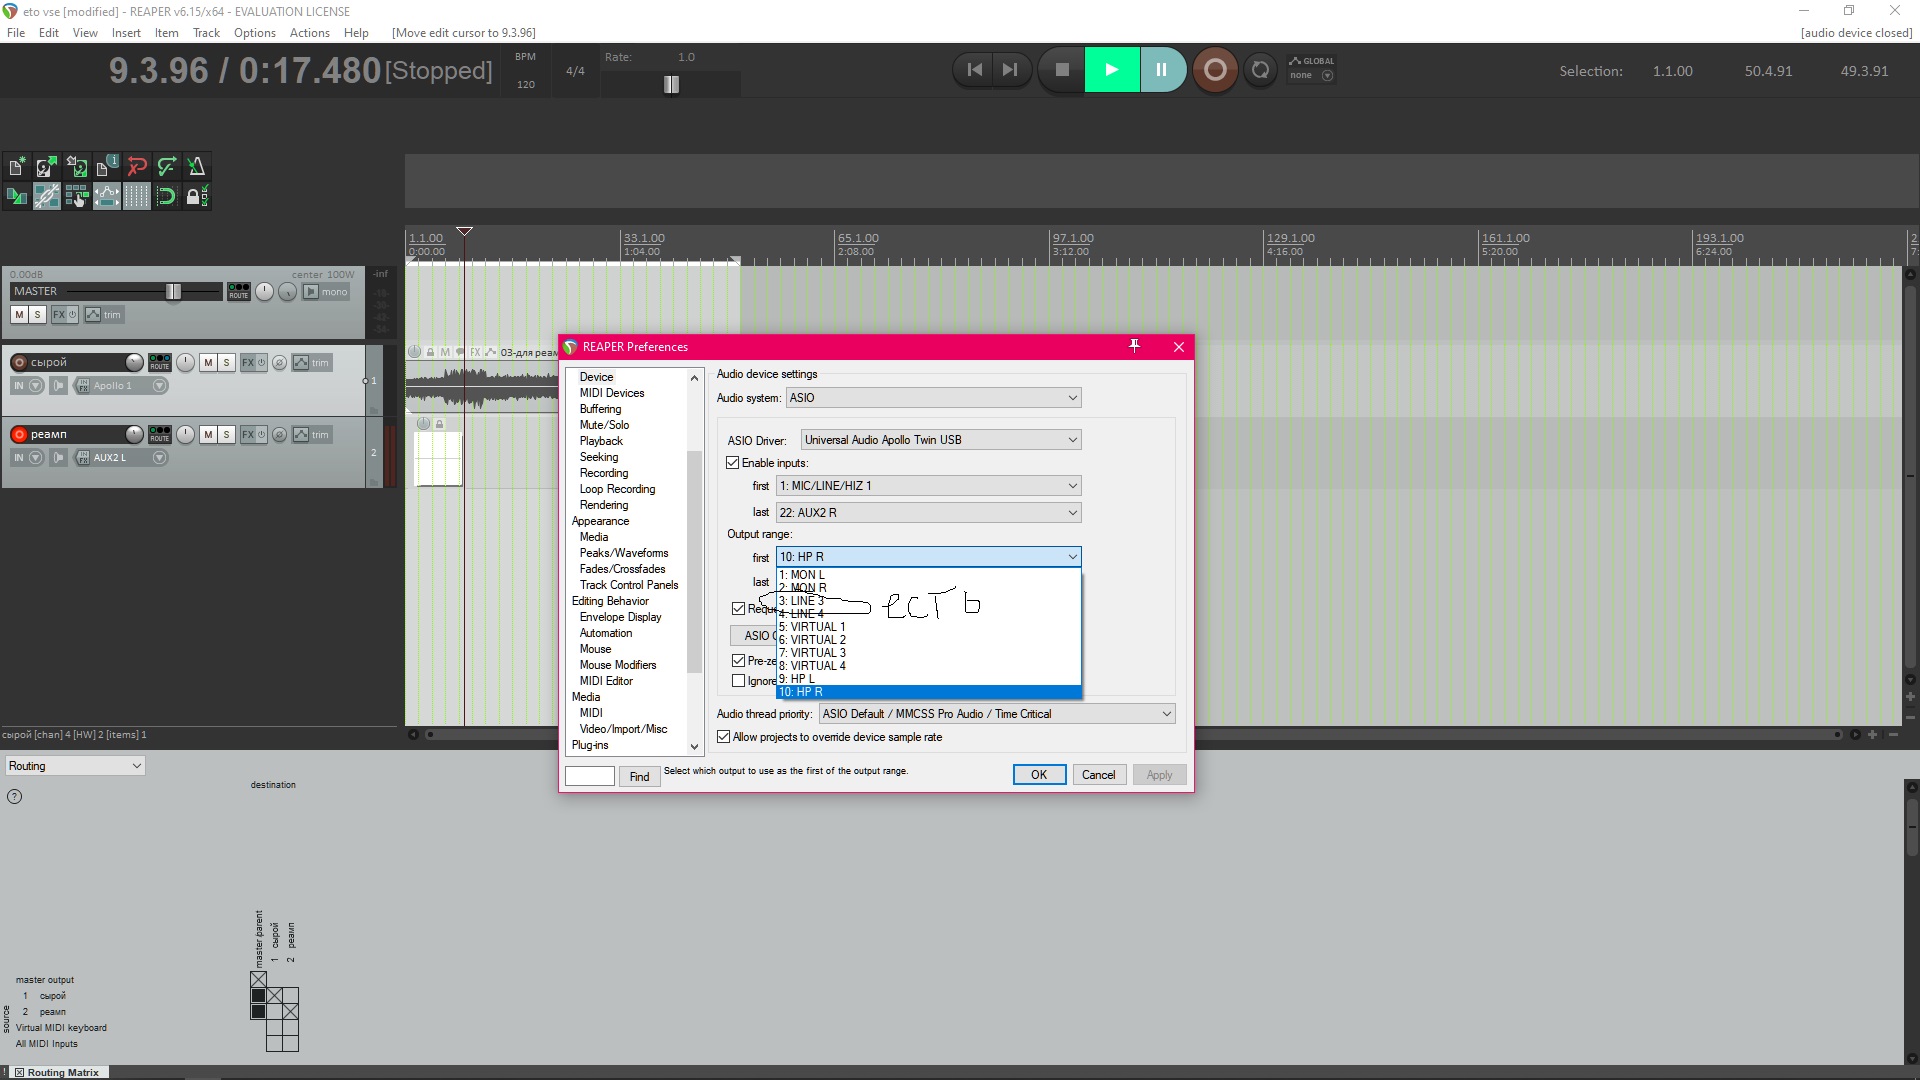
Task: Select Buffering in preferences tree
Action: 600,409
